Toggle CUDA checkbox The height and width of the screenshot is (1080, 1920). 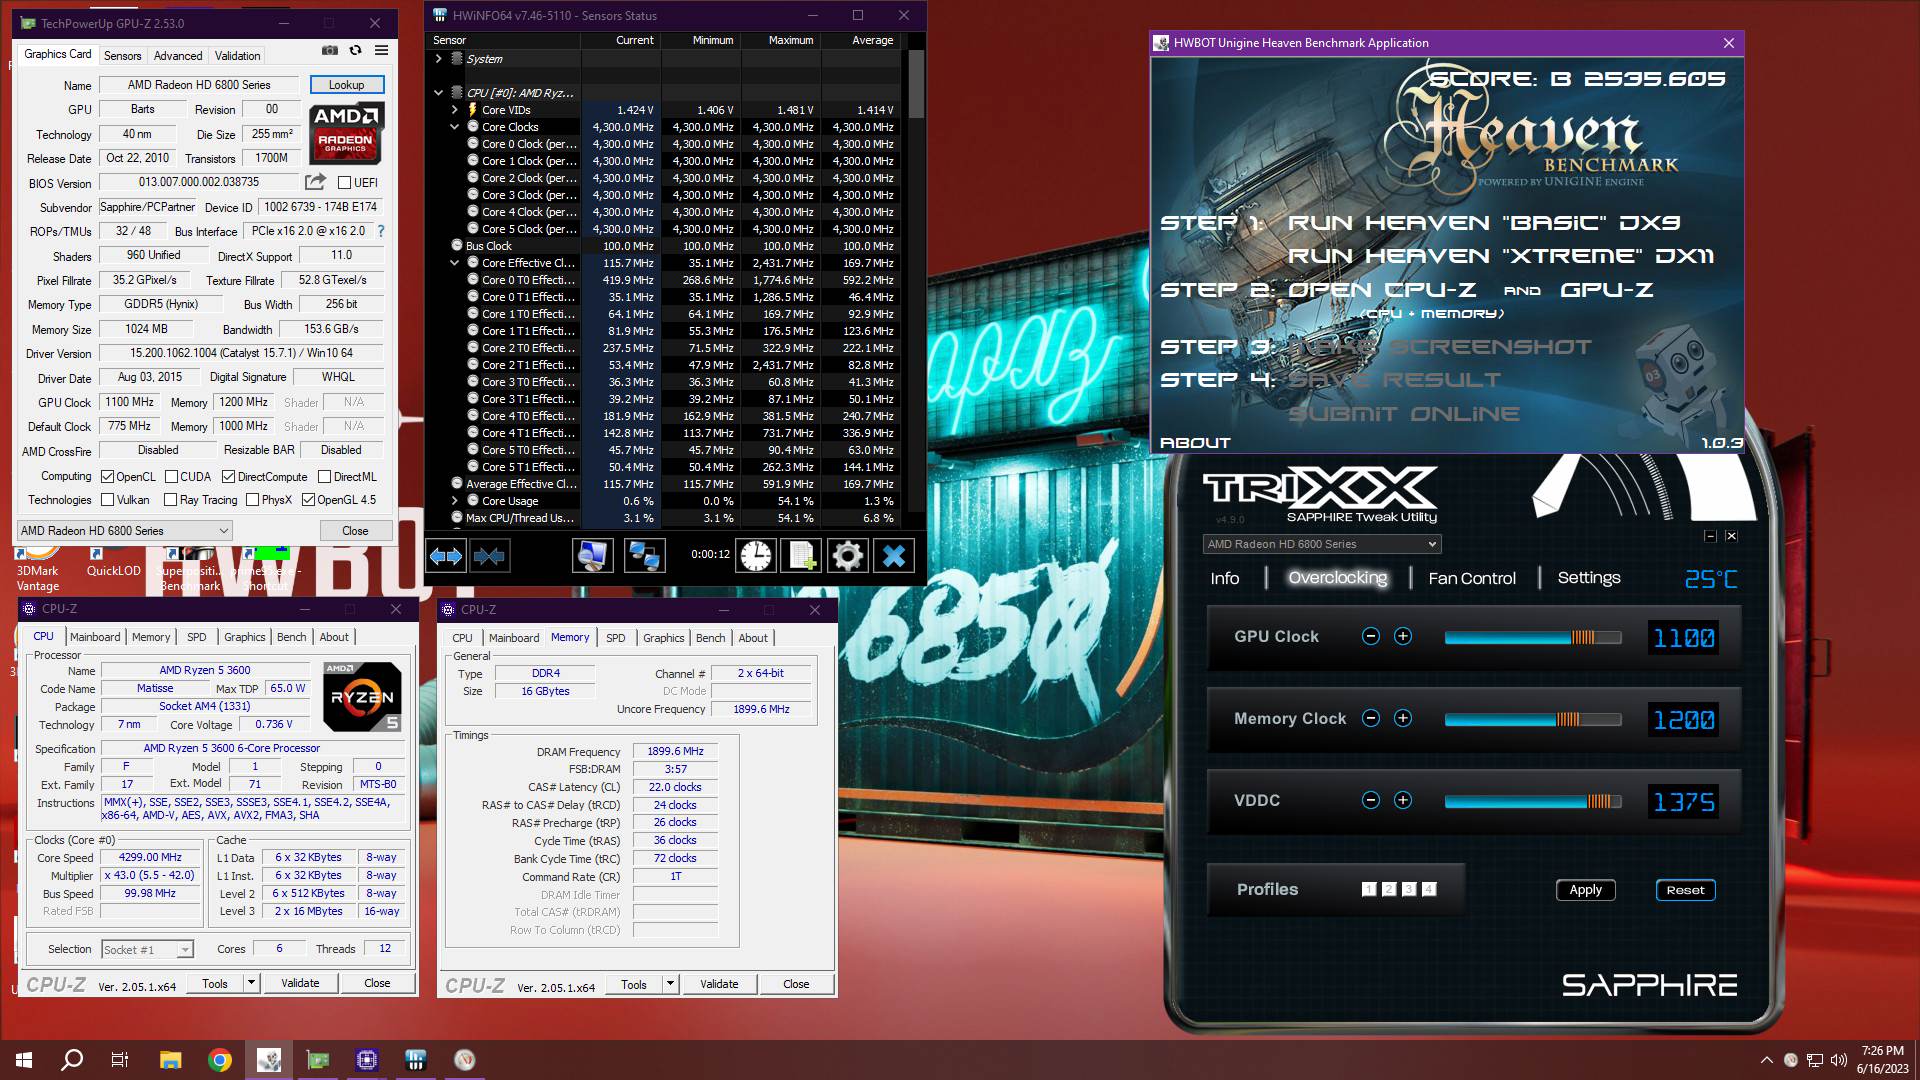(x=172, y=477)
